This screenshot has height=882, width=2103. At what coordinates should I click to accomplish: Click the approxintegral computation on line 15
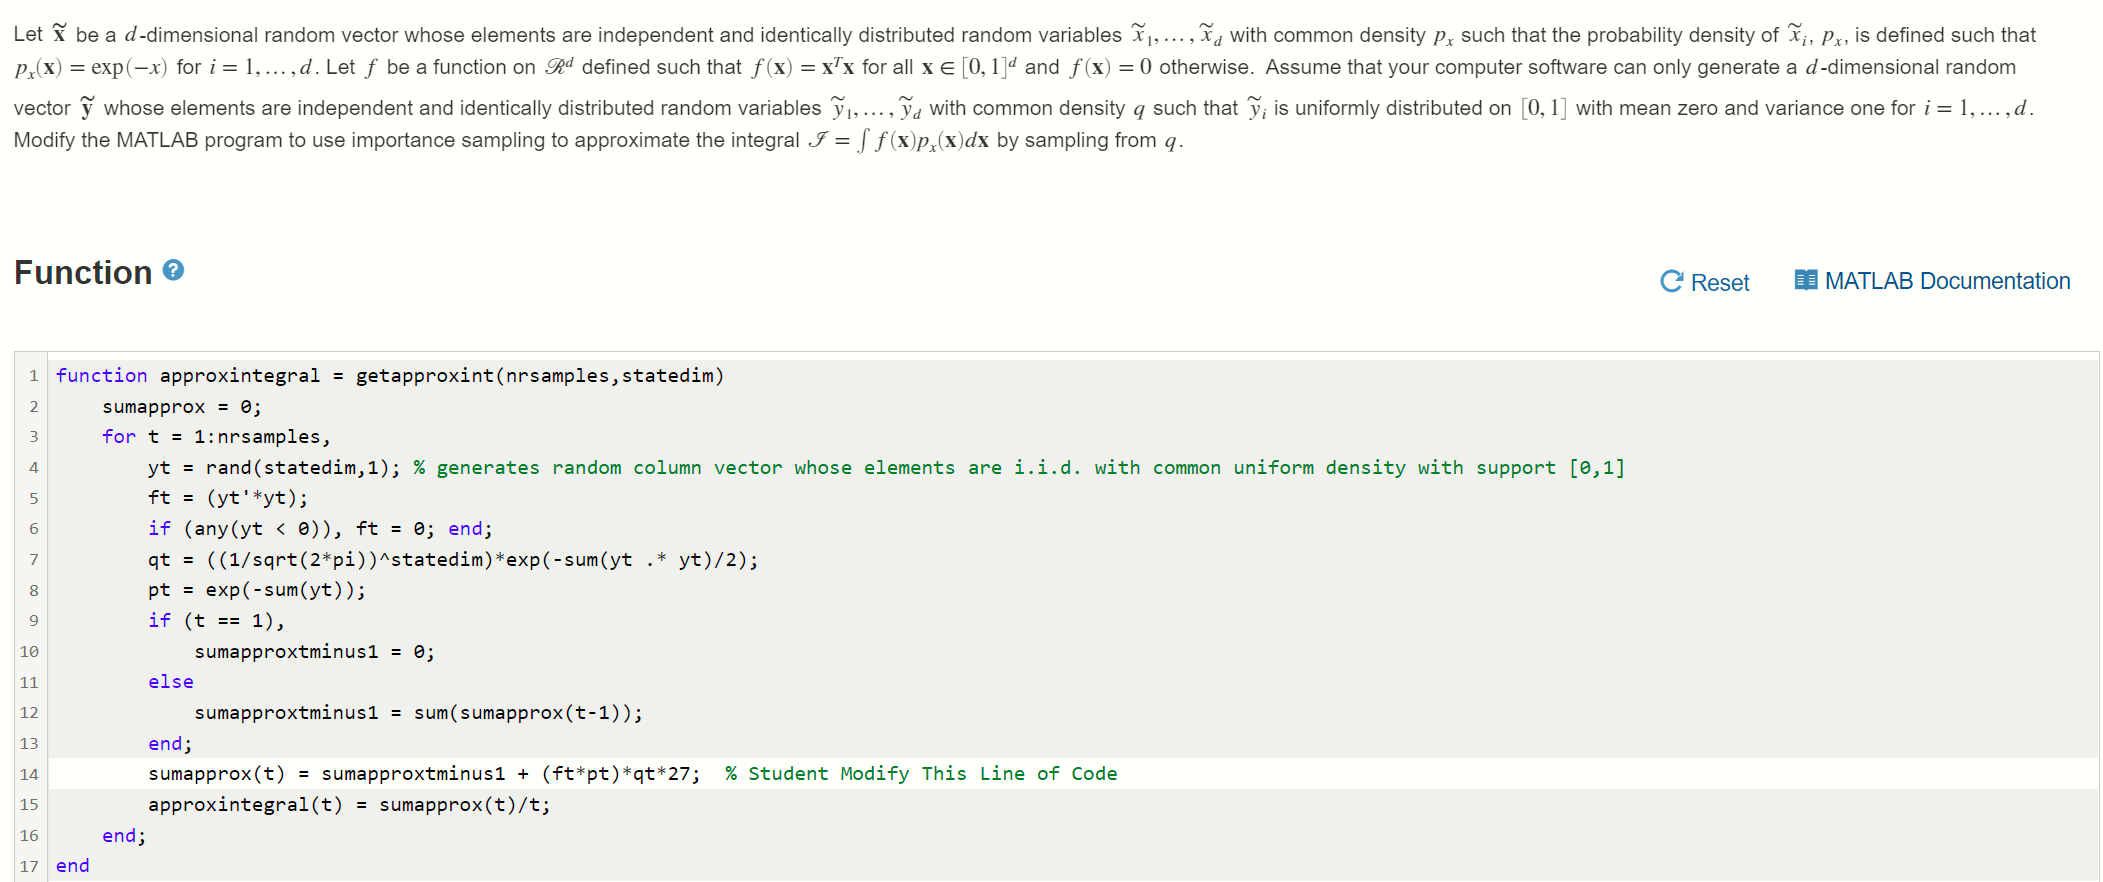click(x=348, y=804)
